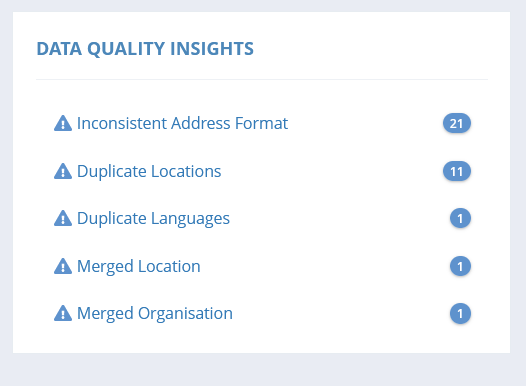Click the divider line below the heading
Viewport: 526px width, 386px height.
(262, 79)
